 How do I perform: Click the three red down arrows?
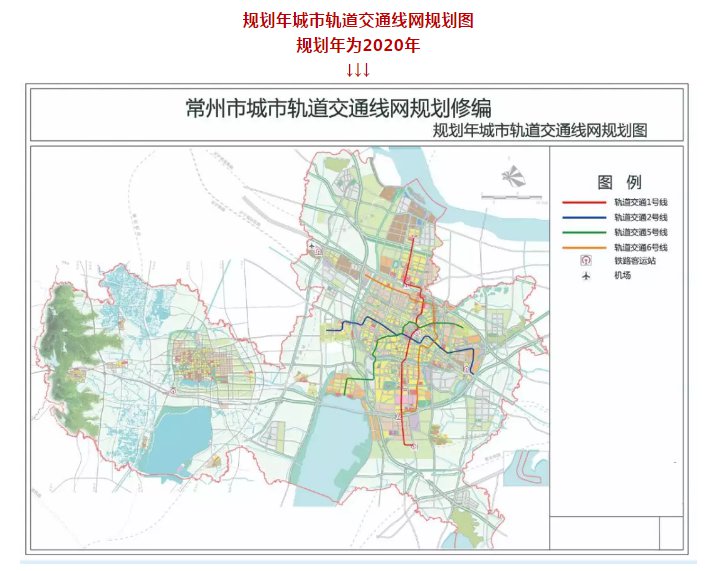pyautogui.click(x=359, y=69)
